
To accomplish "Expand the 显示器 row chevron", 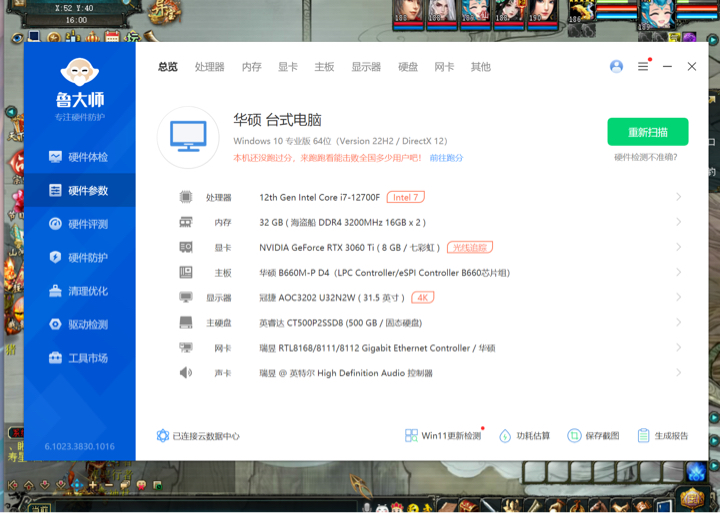I will pos(678,298).
